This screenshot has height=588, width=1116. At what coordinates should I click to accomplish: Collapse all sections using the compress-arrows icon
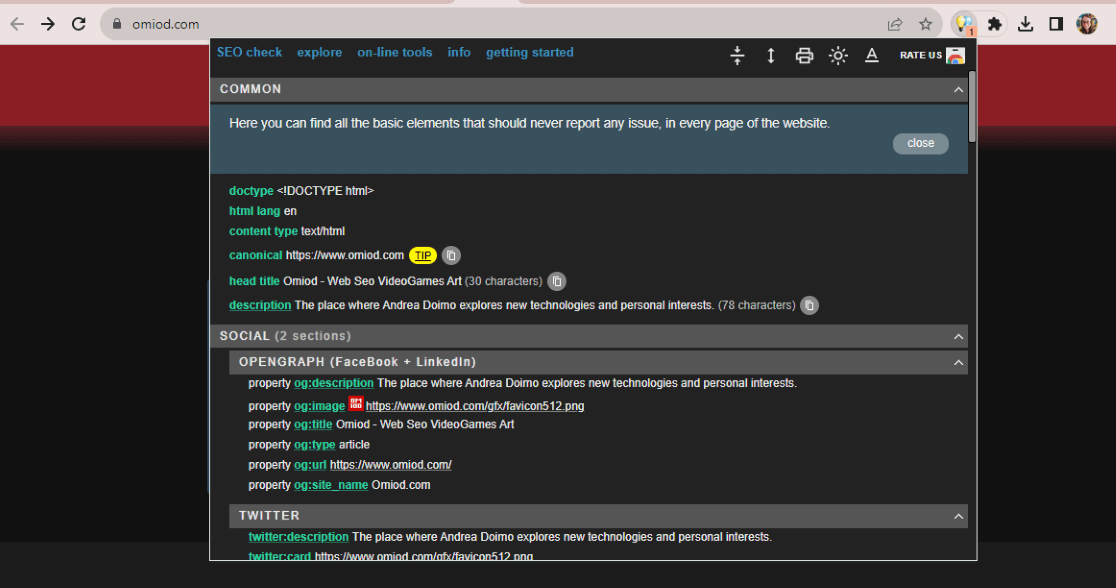pos(737,56)
